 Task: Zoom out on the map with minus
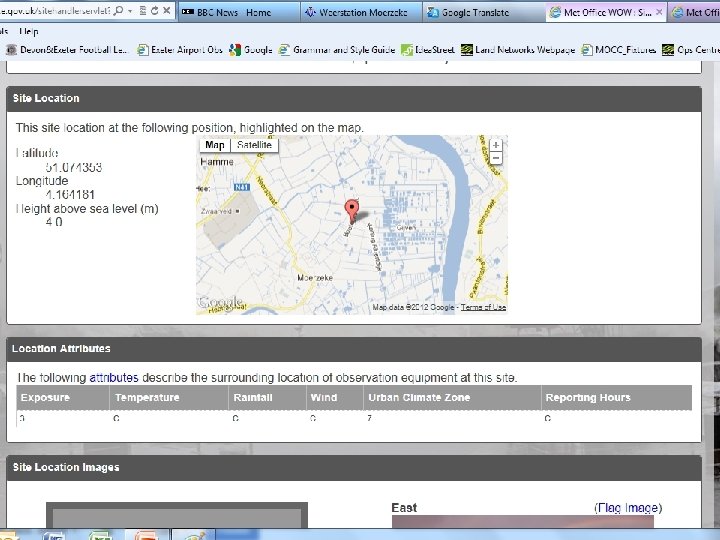click(496, 158)
